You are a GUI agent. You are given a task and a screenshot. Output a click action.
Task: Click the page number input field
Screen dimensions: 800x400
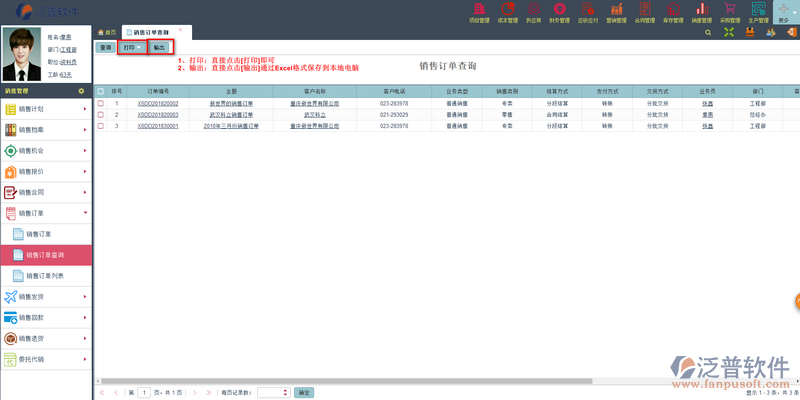(144, 392)
